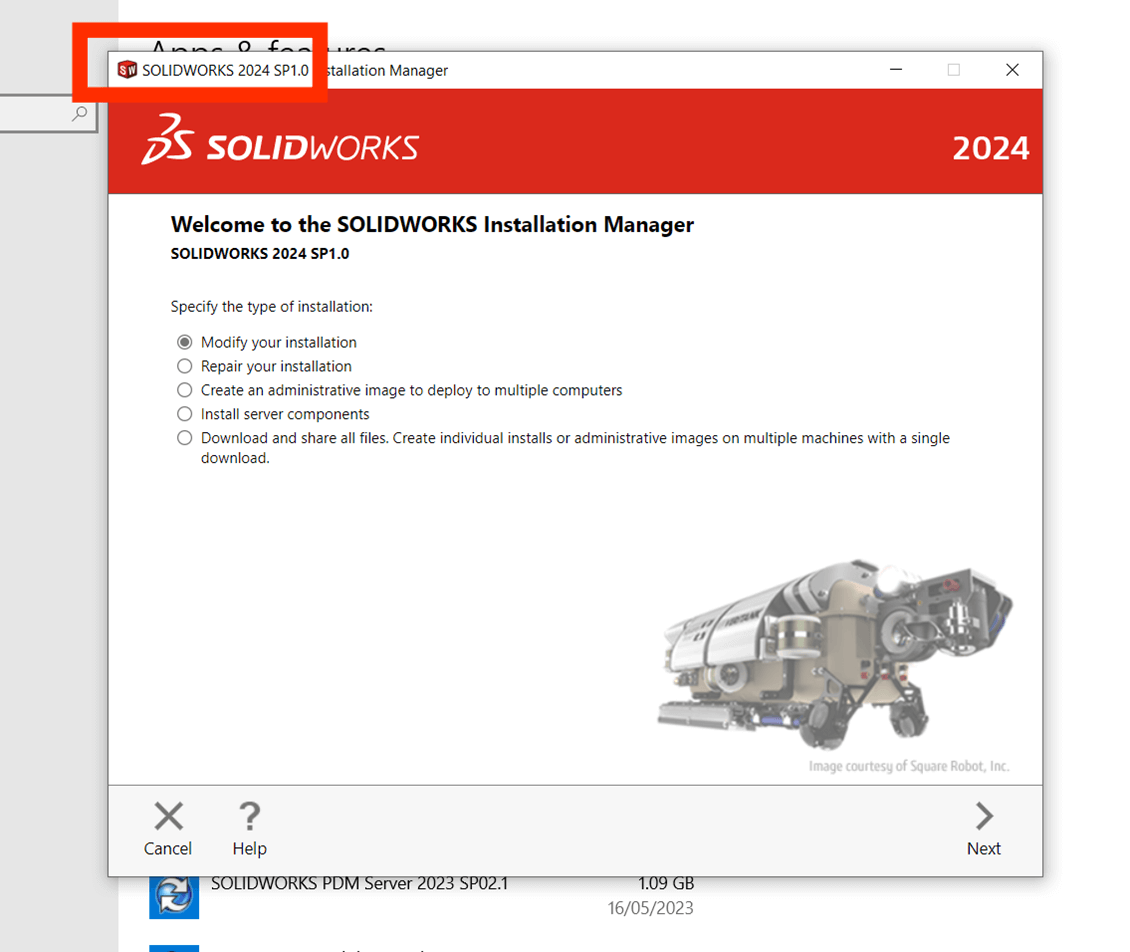The image size is (1130, 952).
Task: Click the red-highlighted SW icon near Apps & features
Action: [126, 70]
